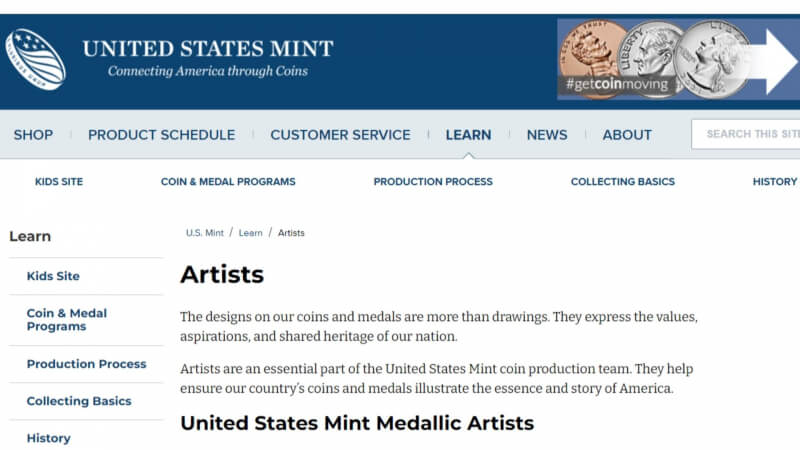Select the Learn tab in navigation bar
The image size is (800, 450).
click(468, 135)
